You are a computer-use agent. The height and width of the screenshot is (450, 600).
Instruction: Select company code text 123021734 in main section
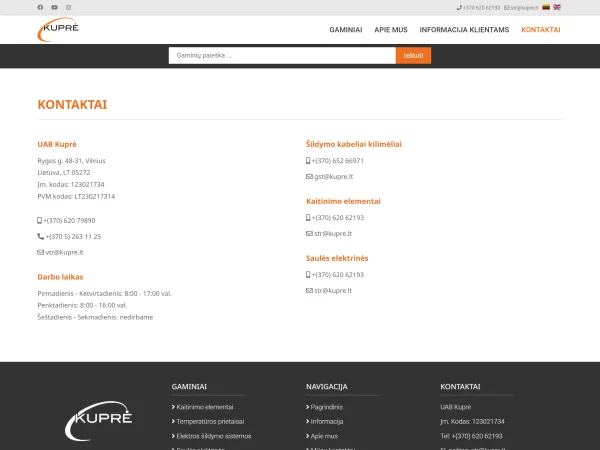click(87, 184)
